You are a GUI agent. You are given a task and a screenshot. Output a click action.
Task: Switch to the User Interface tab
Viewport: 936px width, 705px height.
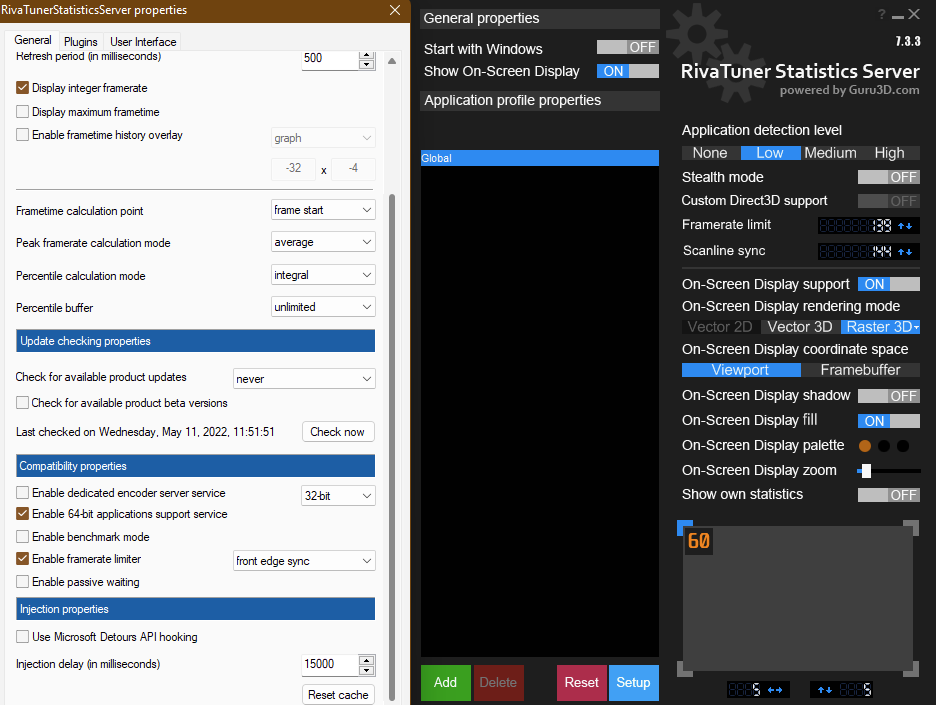tap(143, 42)
